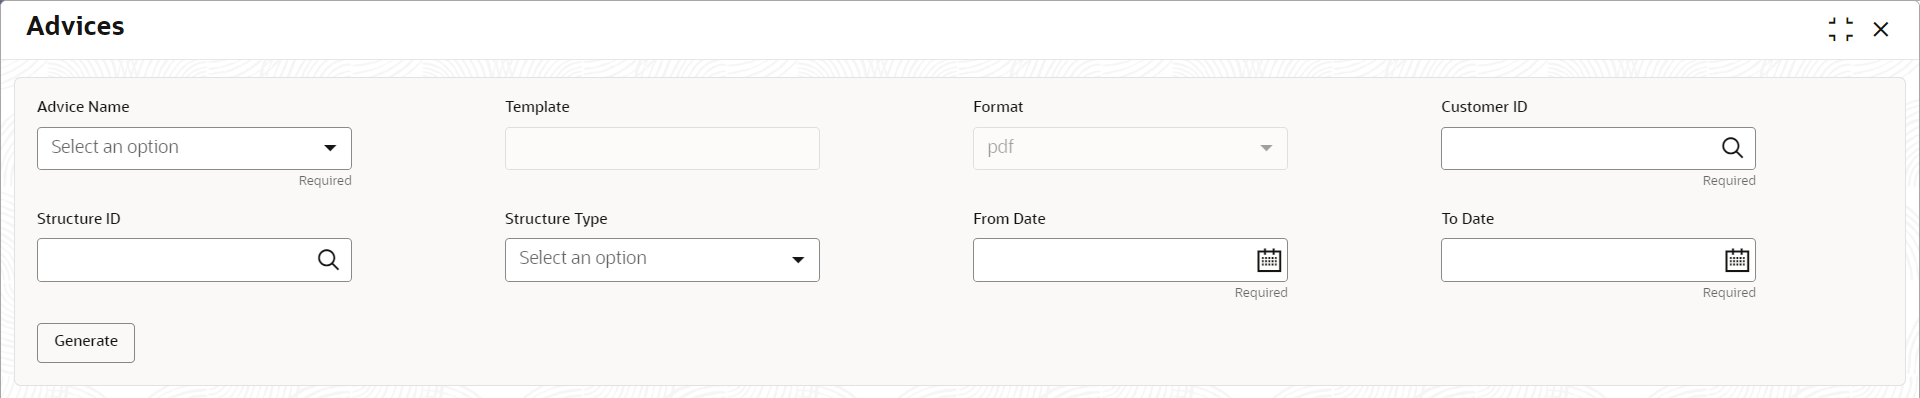Close the Advices dialog with X icon
The image size is (1920, 398).
[1881, 29]
